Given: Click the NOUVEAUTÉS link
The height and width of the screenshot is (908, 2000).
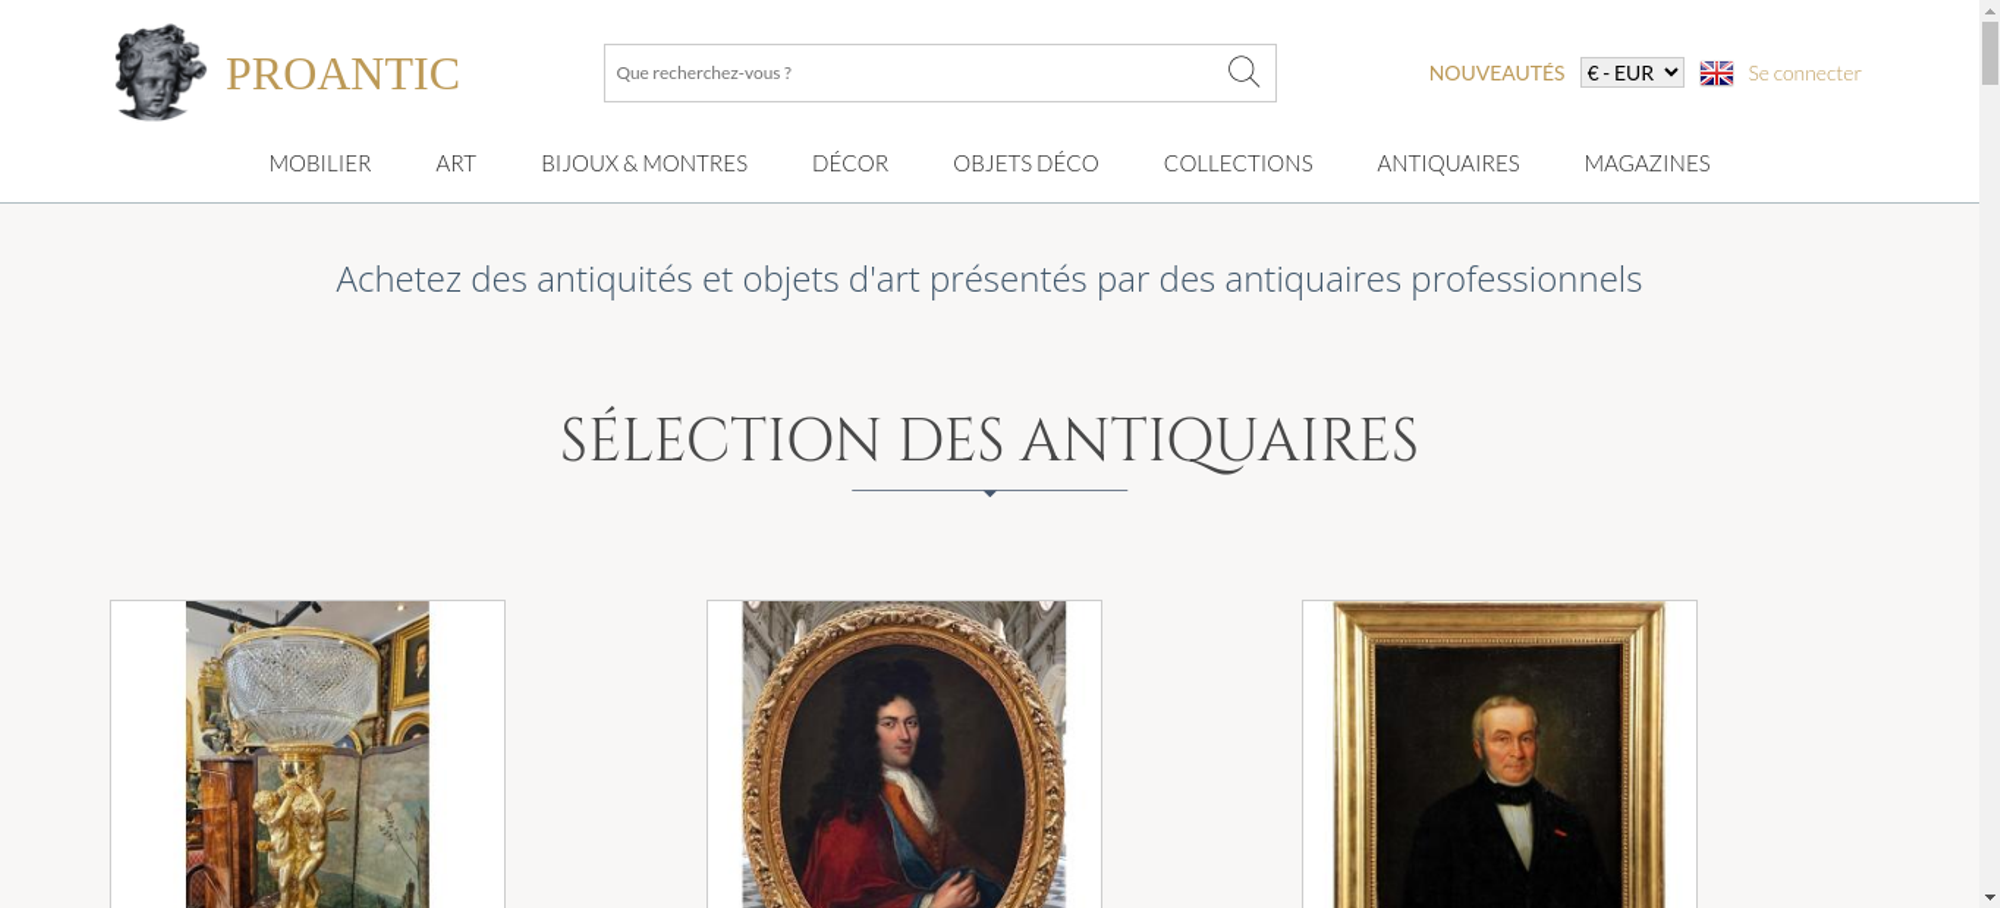Looking at the screenshot, I should click(1496, 73).
